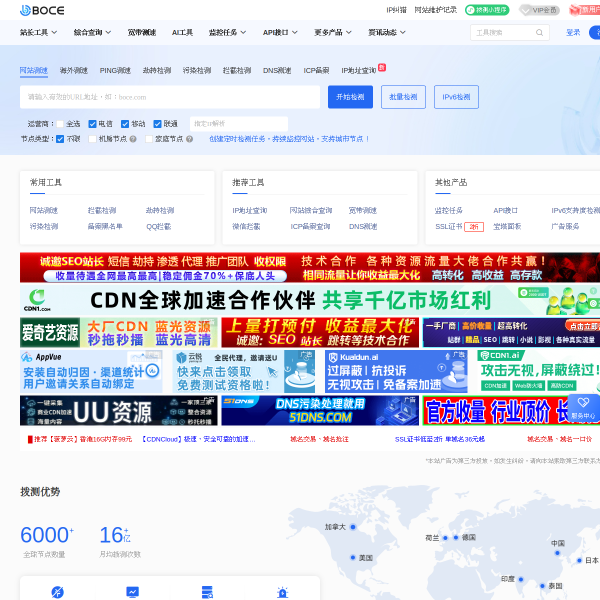This screenshot has width=600, height=600.
Task: Click the 指定IP解析 input field
Action: click(239, 124)
